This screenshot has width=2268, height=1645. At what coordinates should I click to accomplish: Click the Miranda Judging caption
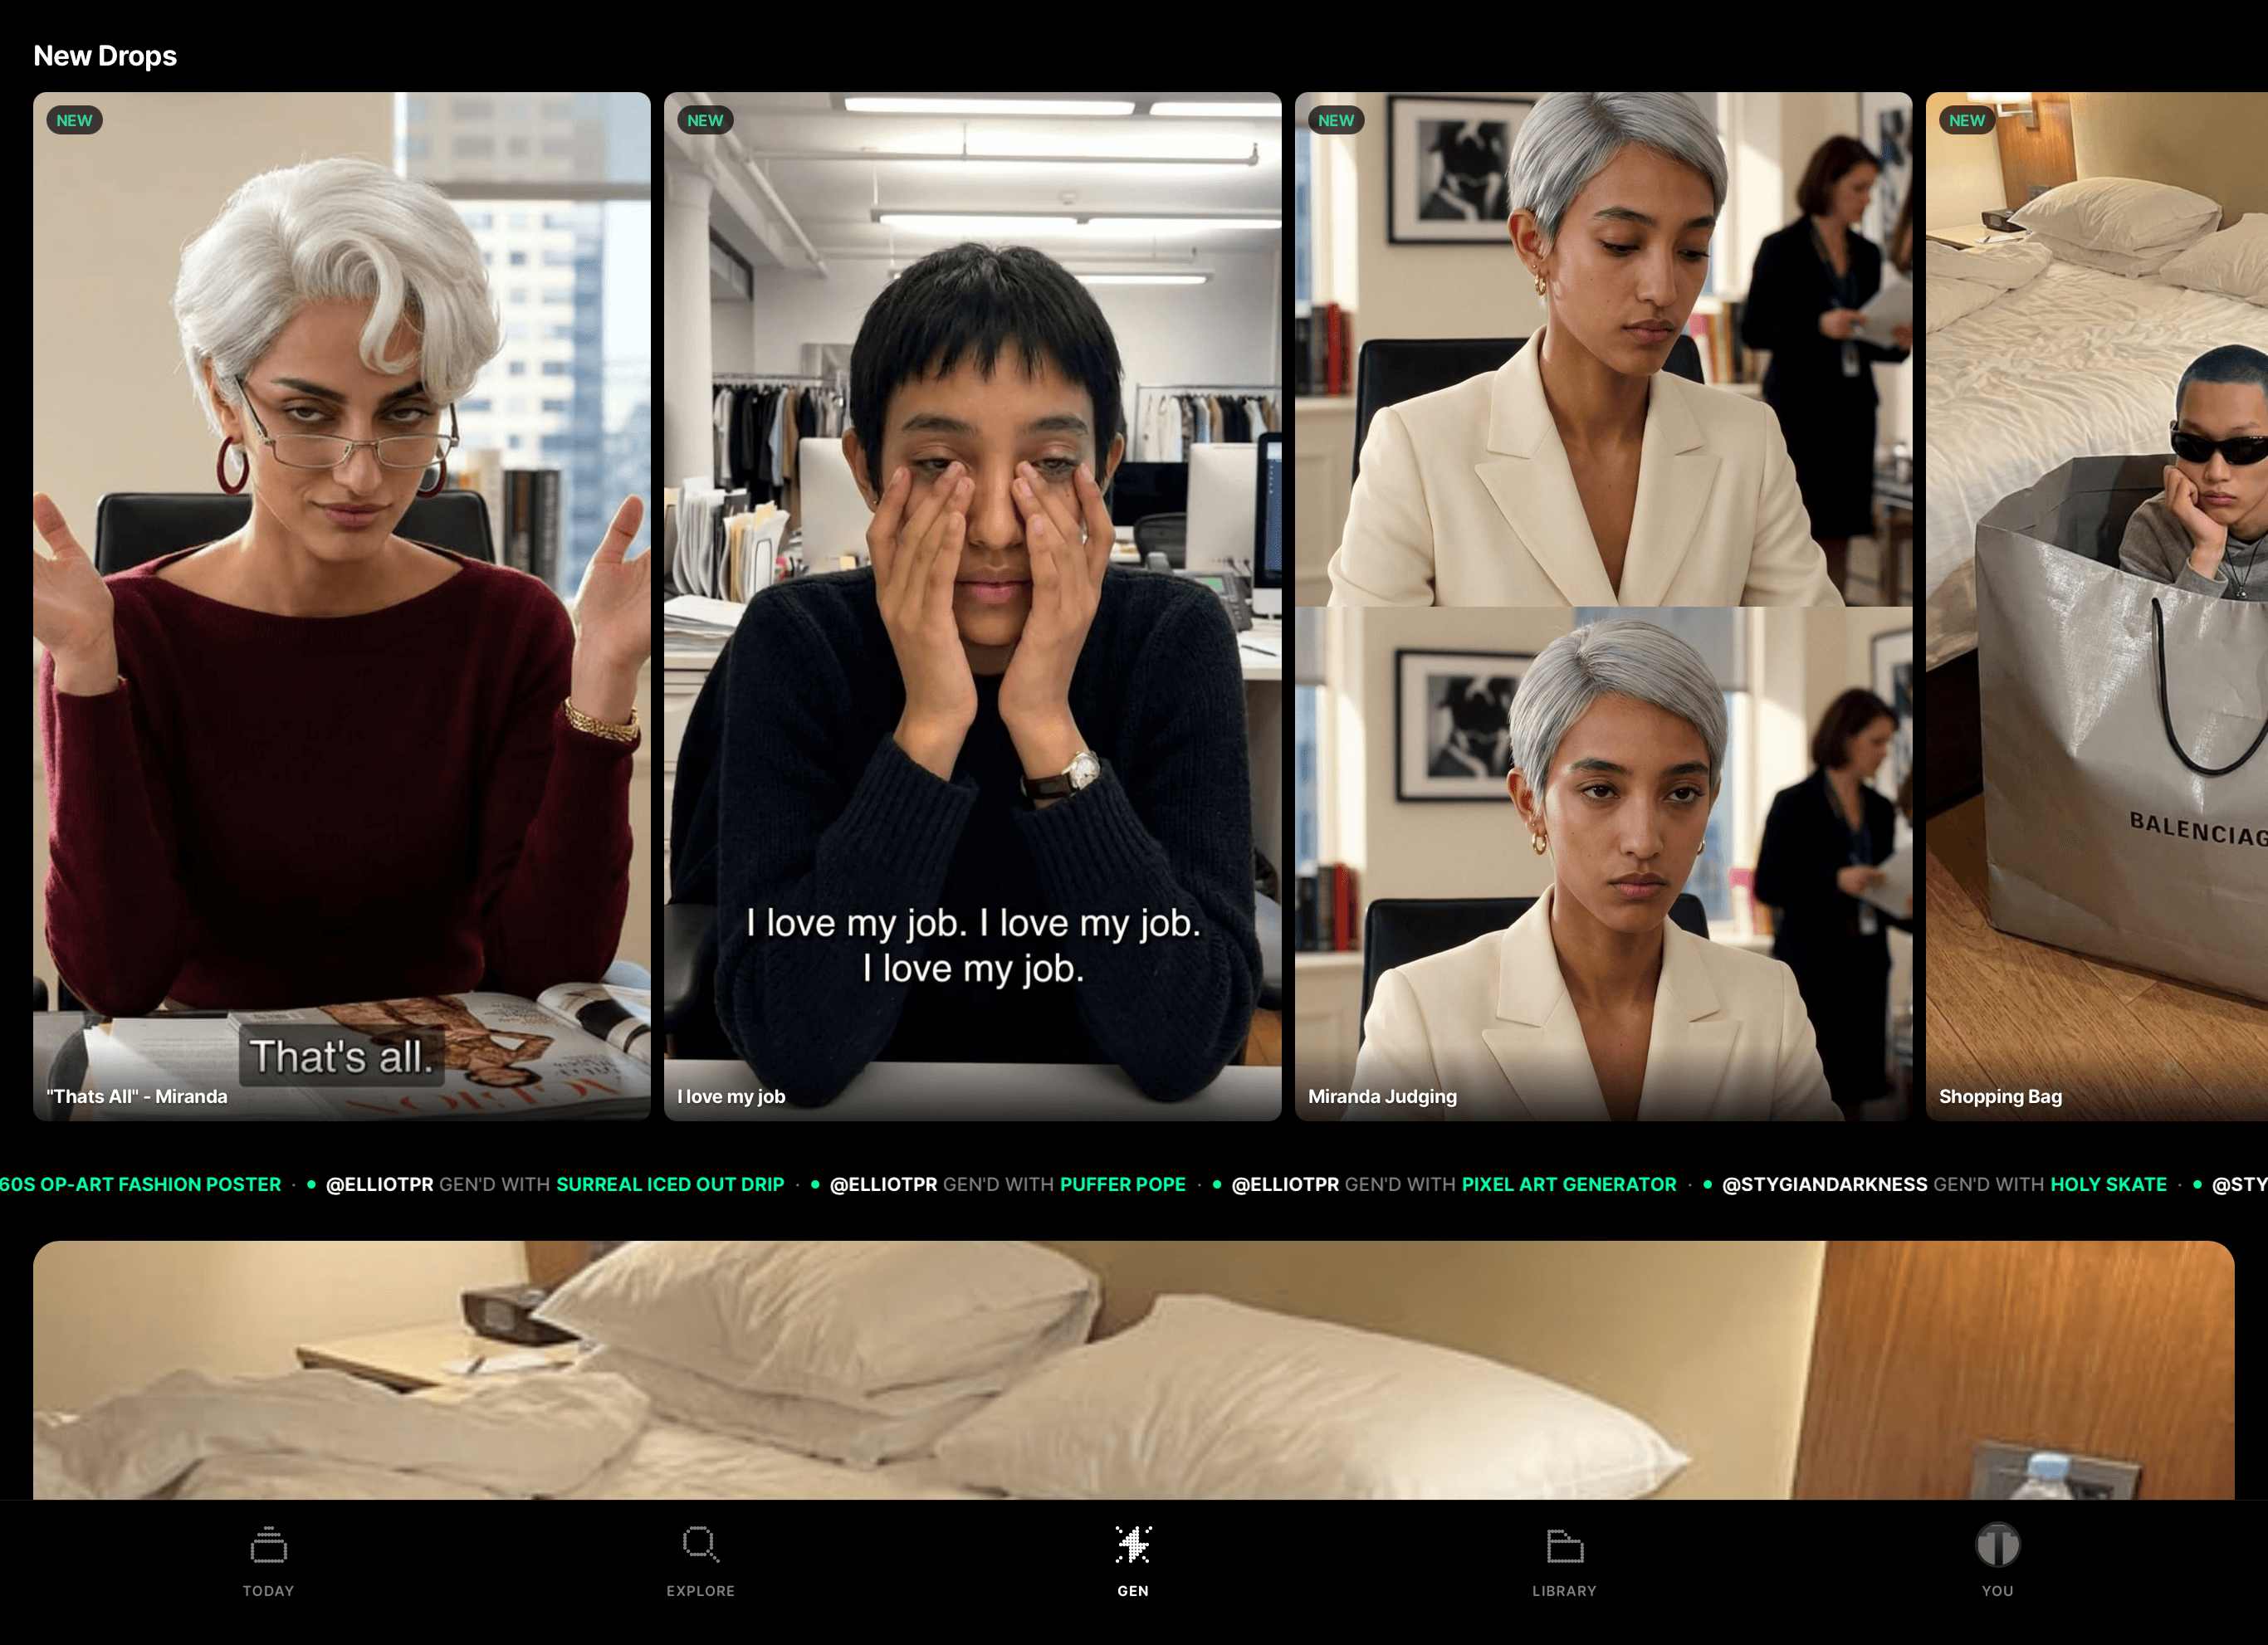(x=1382, y=1096)
